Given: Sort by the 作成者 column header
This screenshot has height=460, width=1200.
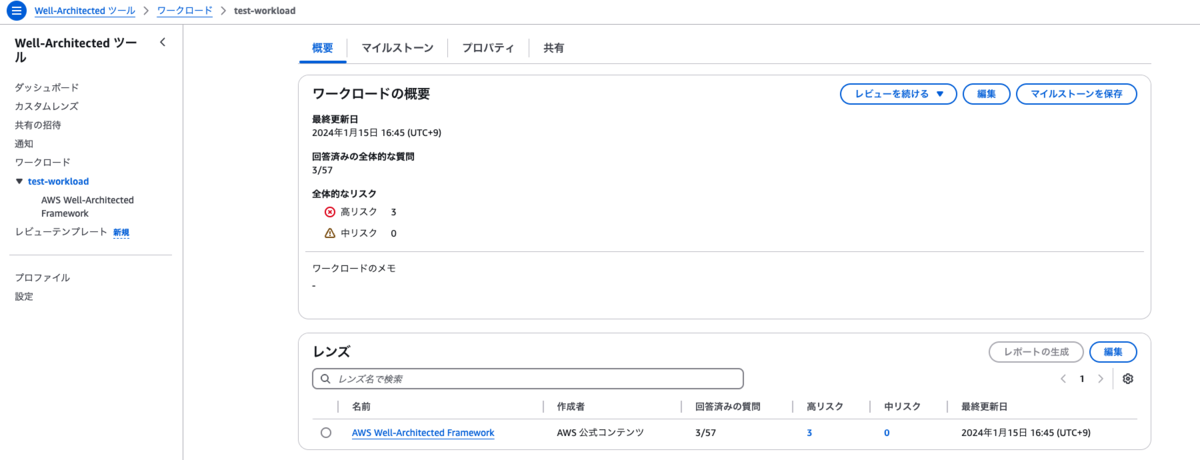Looking at the screenshot, I should coord(571,407).
